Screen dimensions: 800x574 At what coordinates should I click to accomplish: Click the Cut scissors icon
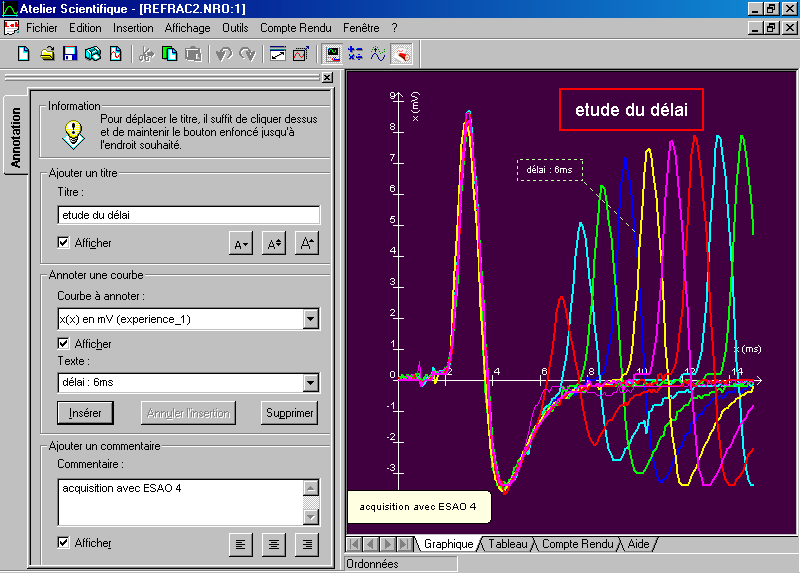click(146, 54)
